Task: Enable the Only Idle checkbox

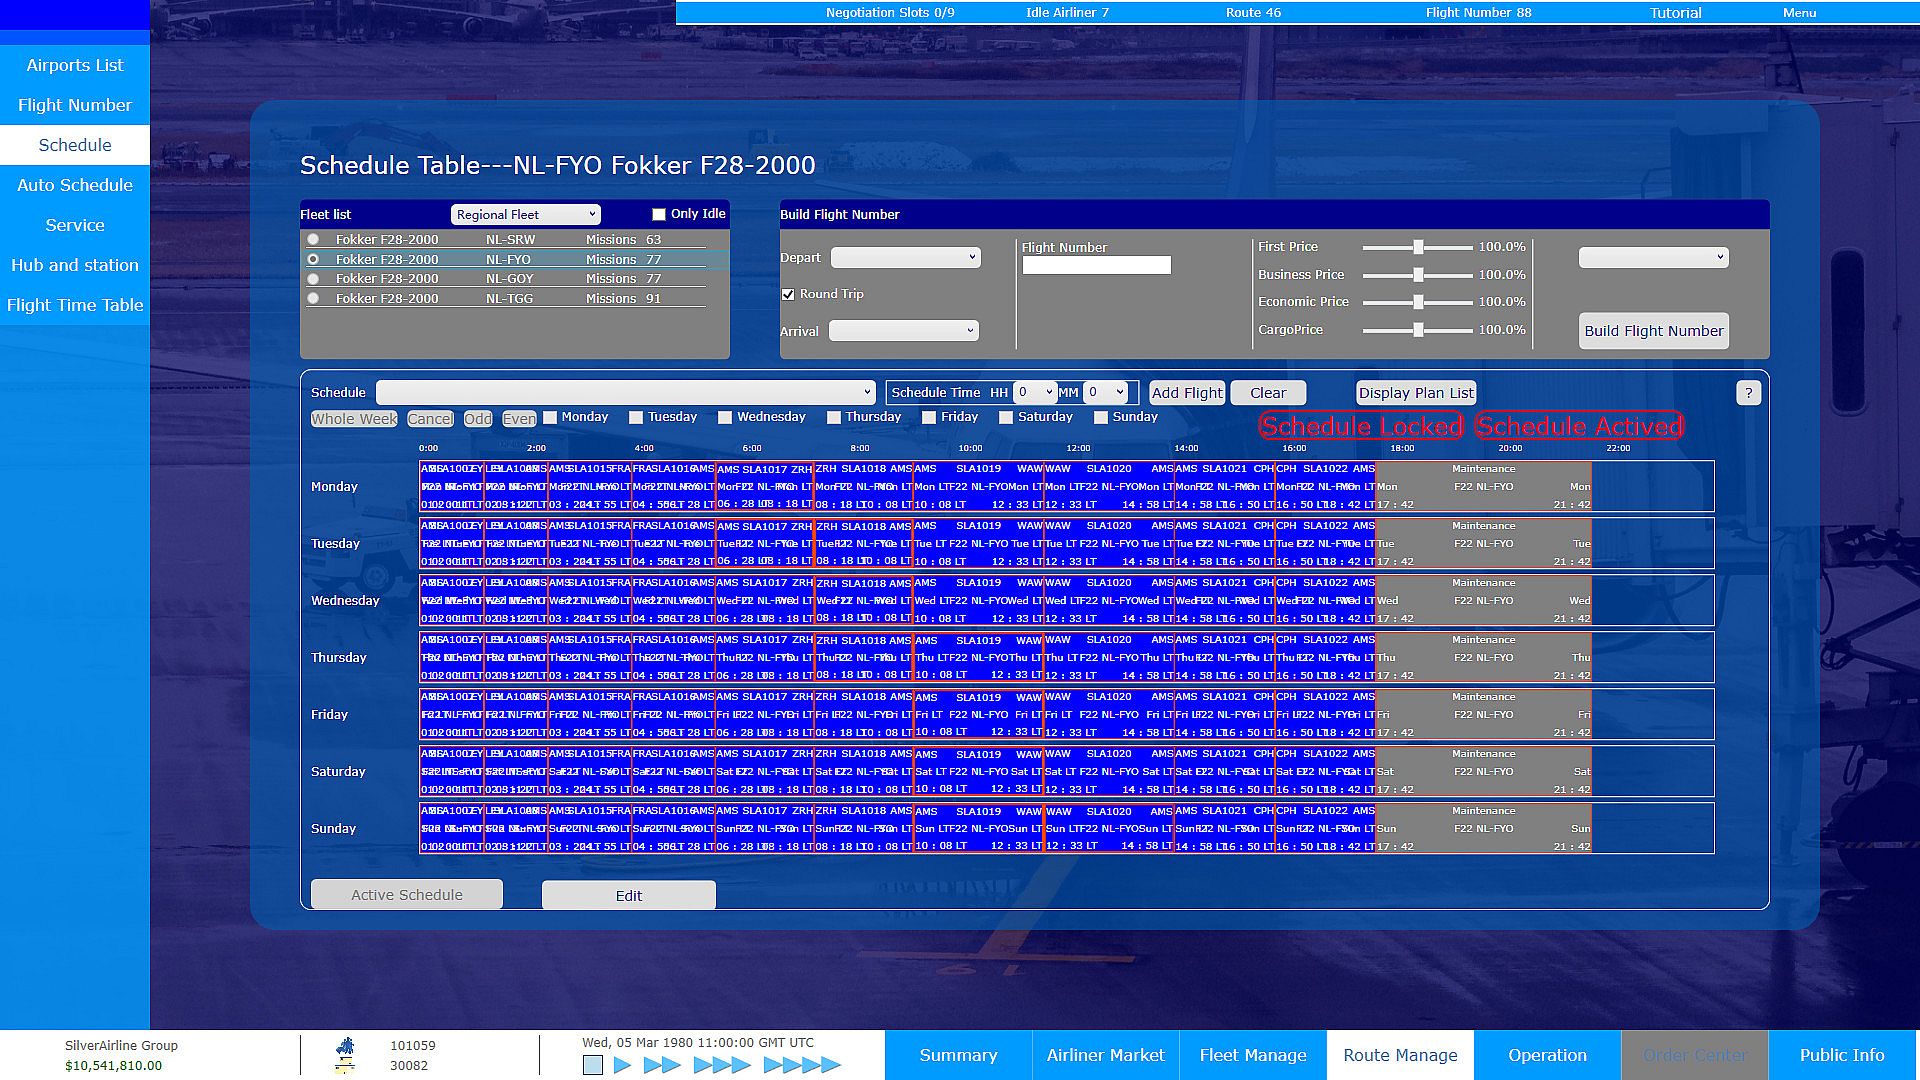Action: coord(659,214)
